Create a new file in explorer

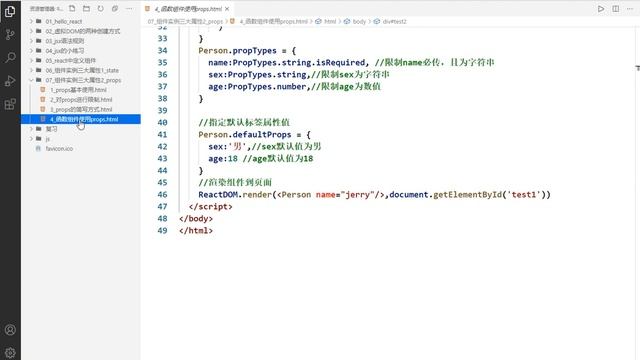point(72,8)
